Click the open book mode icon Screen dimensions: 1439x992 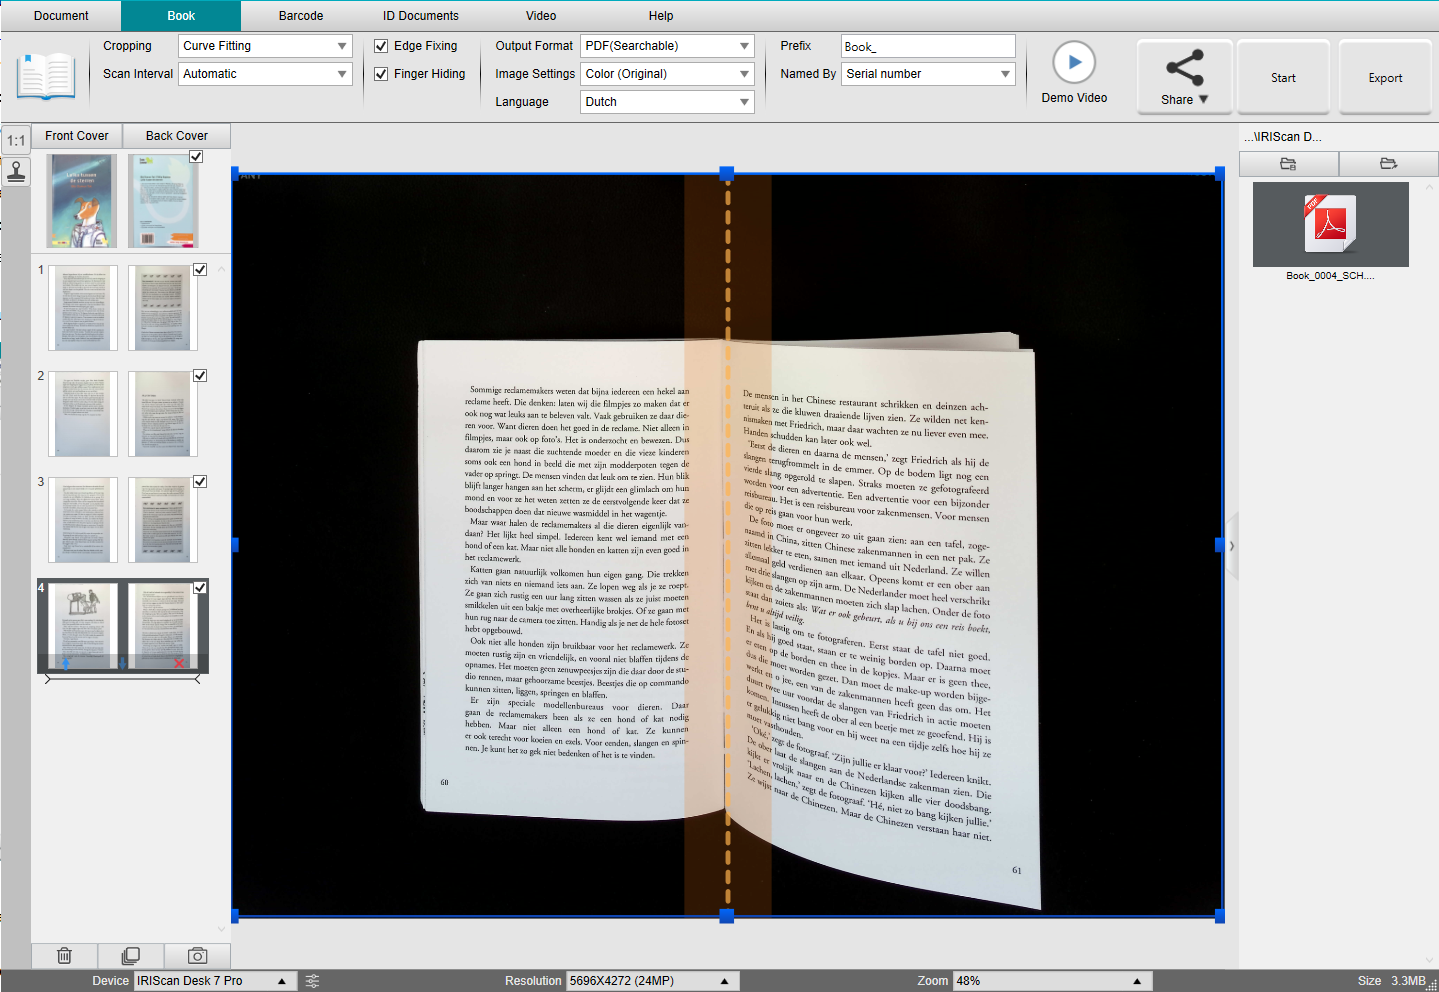pos(46,76)
